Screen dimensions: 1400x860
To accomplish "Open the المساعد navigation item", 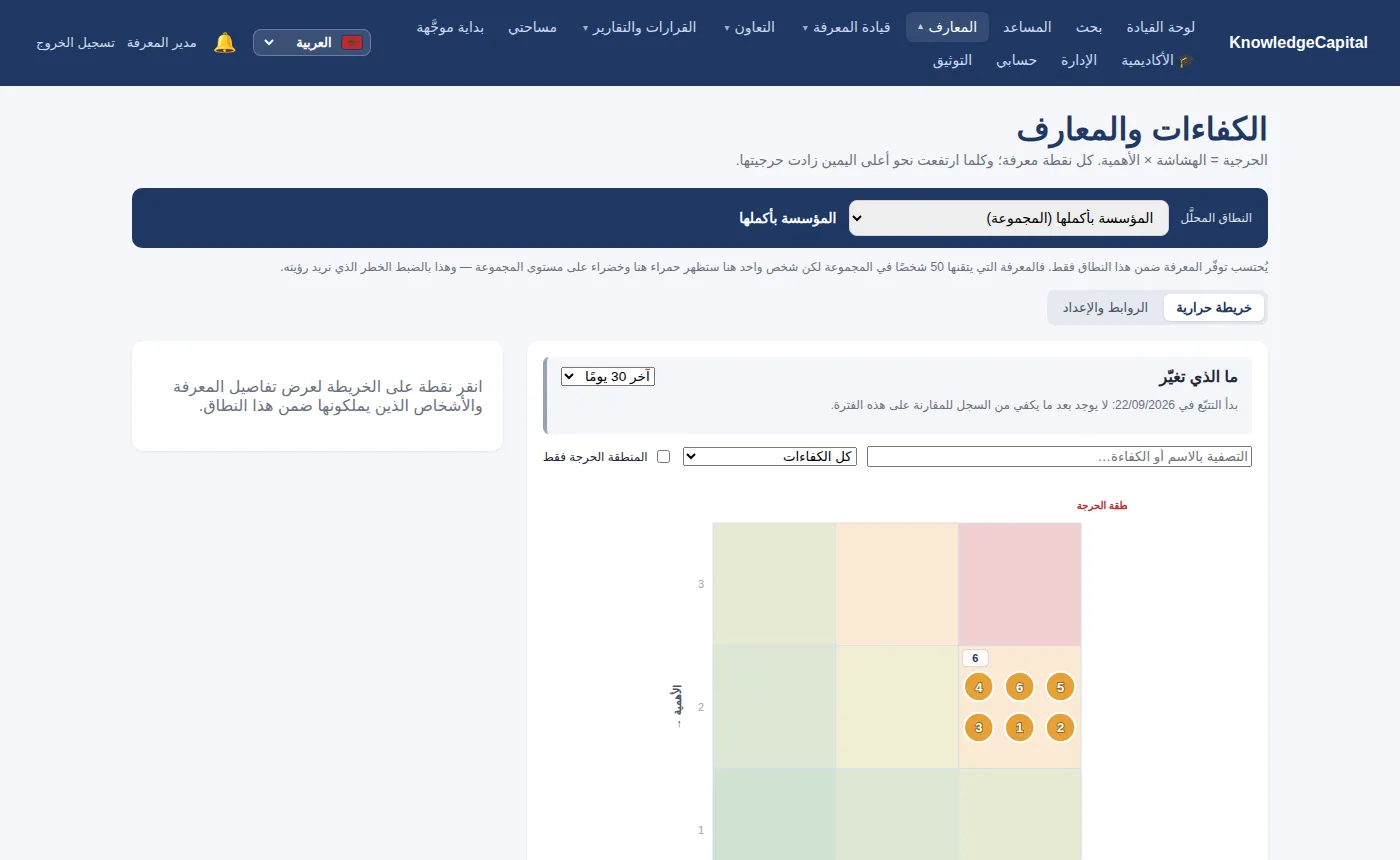I will [x=1027, y=27].
